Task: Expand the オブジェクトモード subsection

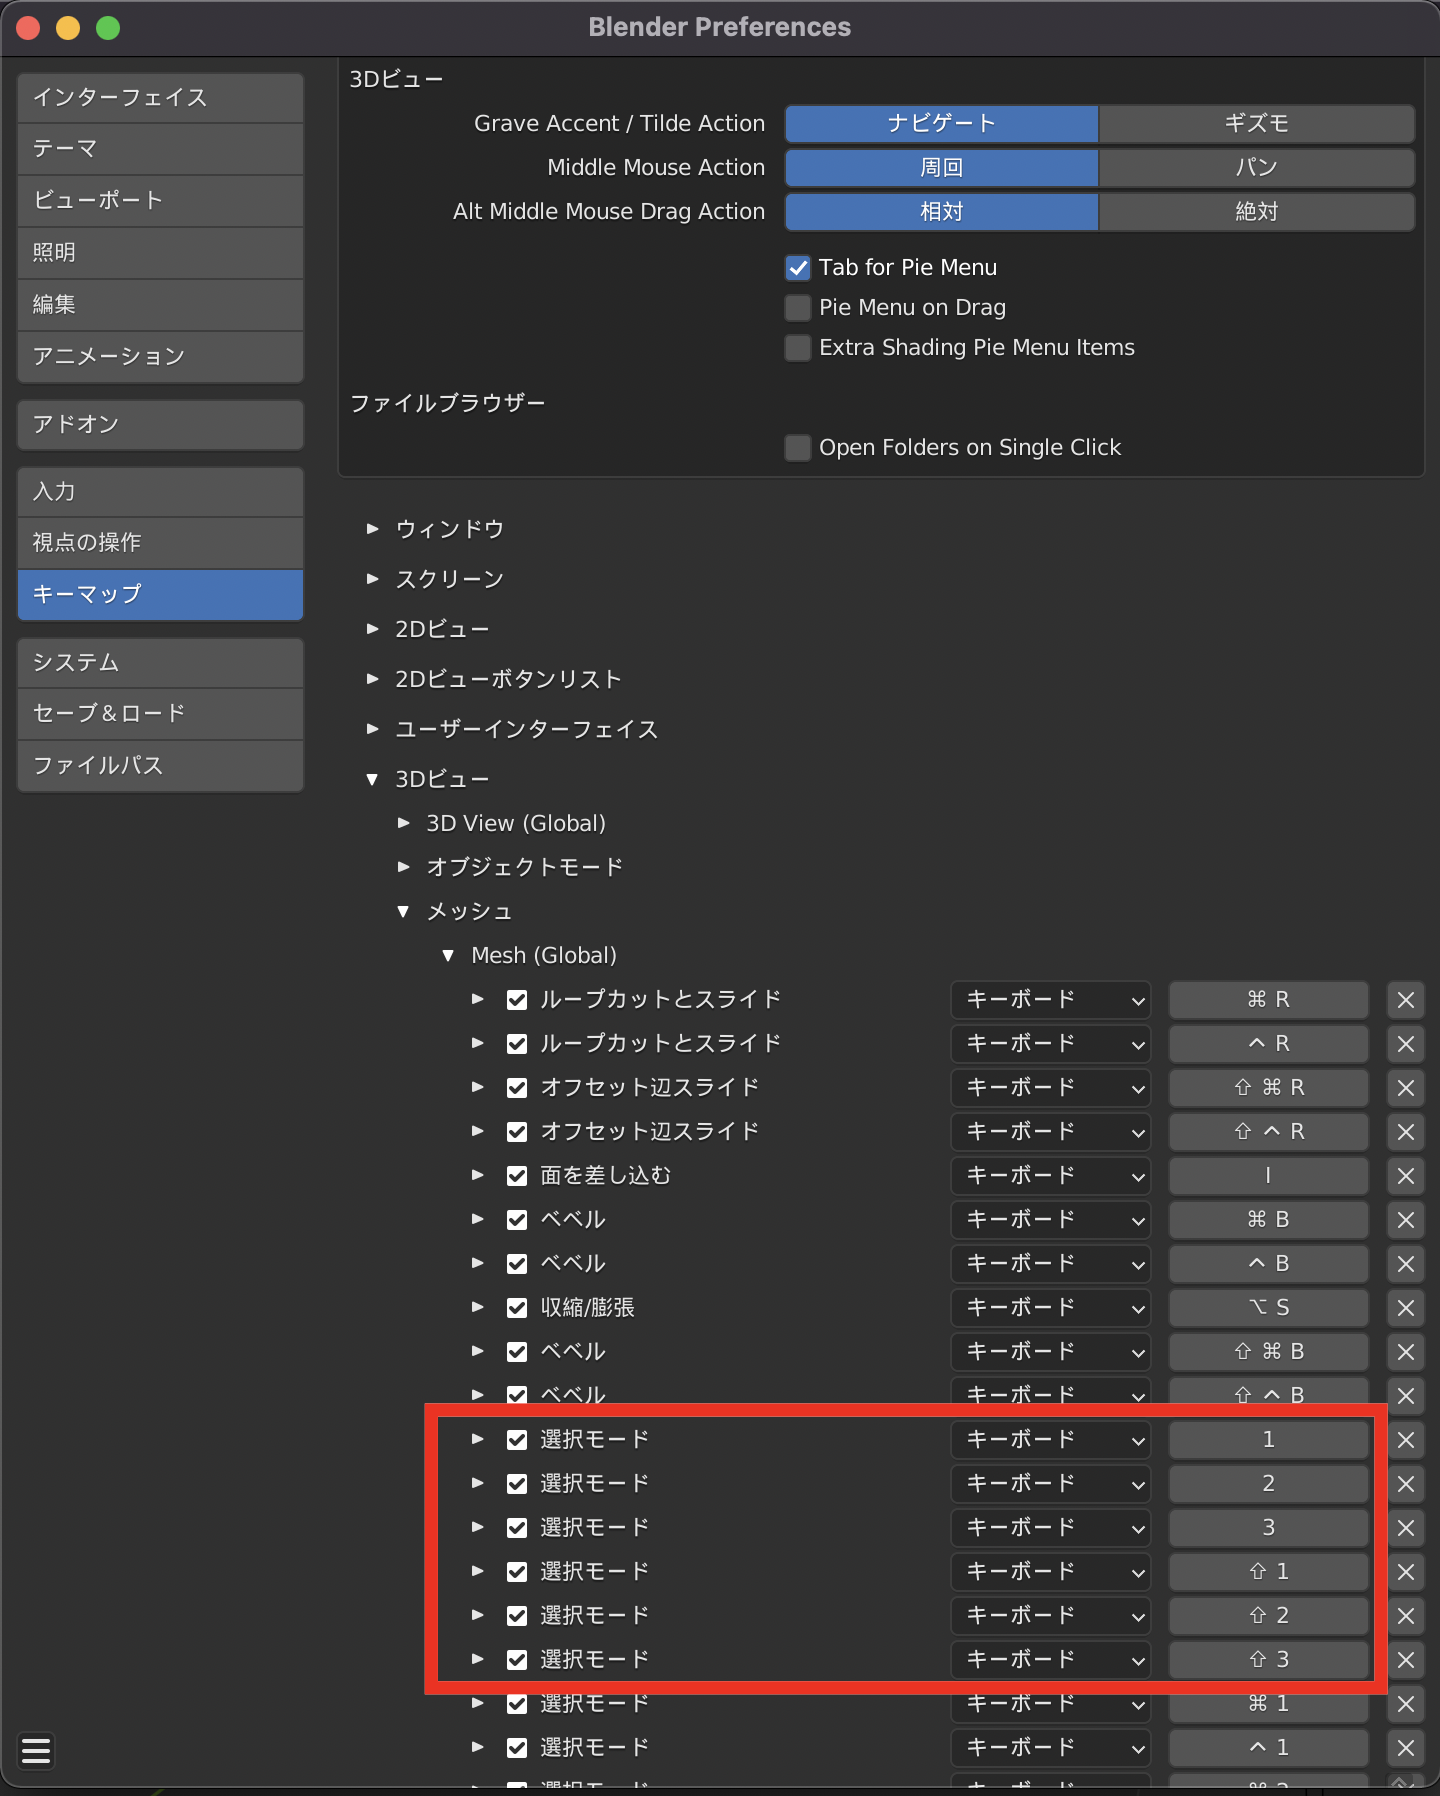Action: (404, 867)
